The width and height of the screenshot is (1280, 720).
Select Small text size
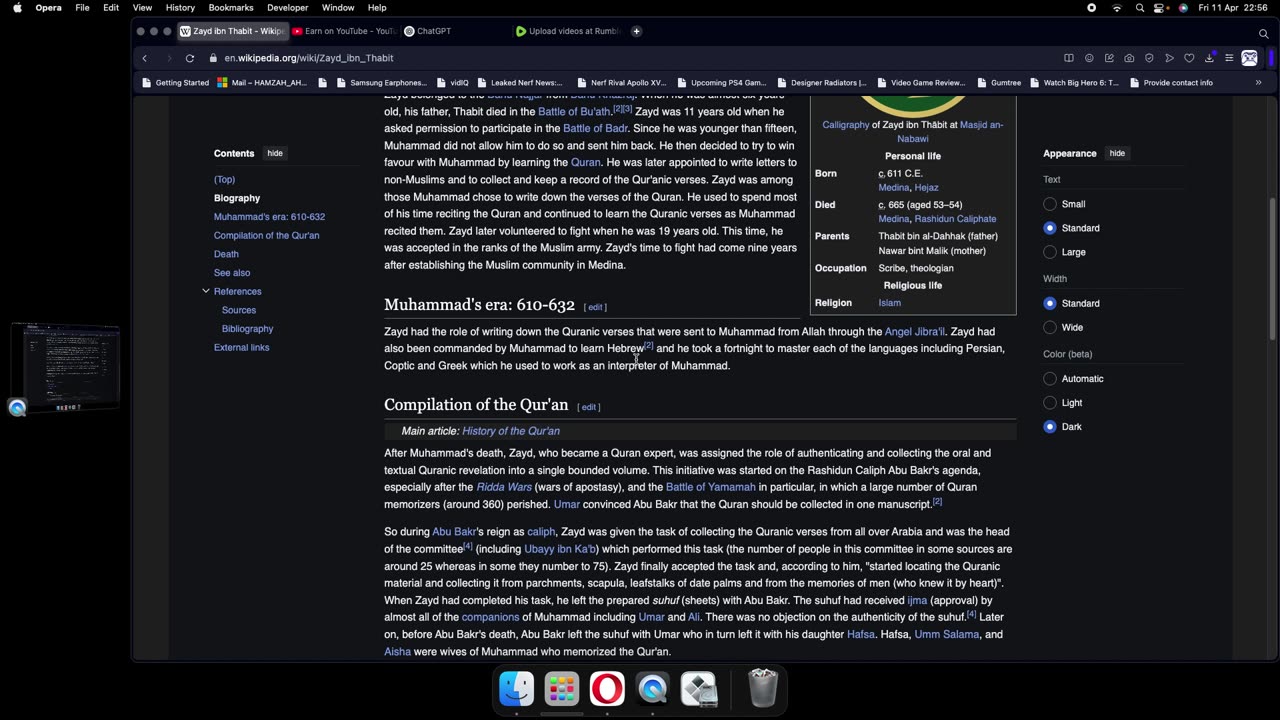(x=1049, y=204)
